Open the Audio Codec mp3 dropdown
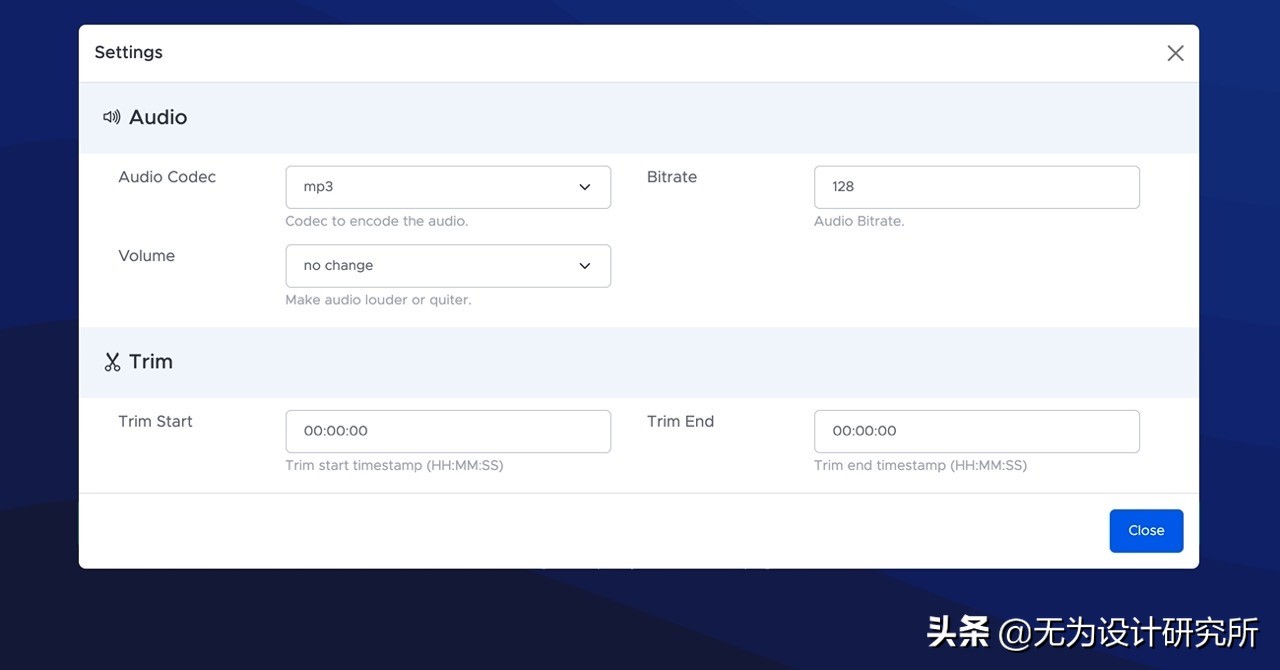 [x=447, y=187]
